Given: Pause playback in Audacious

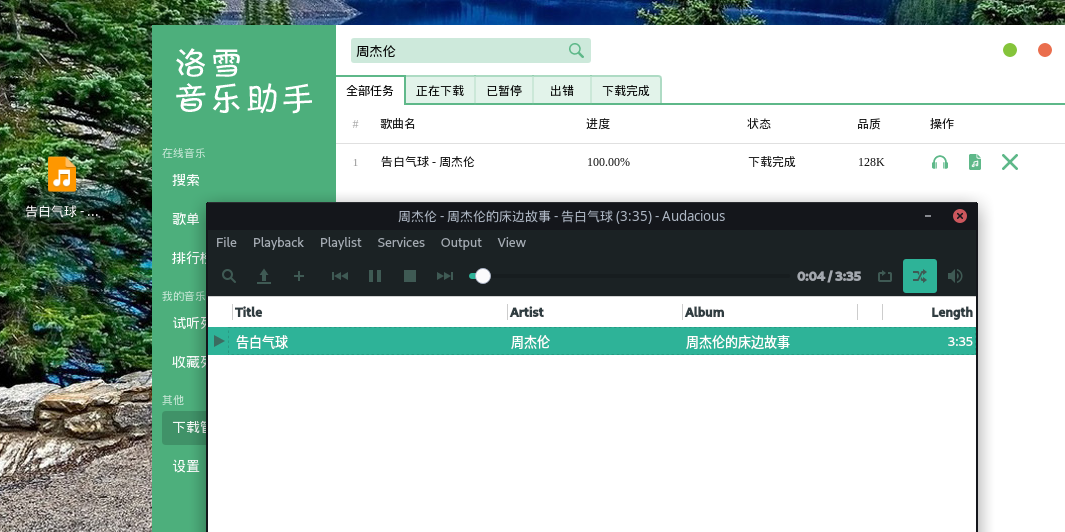Looking at the screenshot, I should (375, 276).
